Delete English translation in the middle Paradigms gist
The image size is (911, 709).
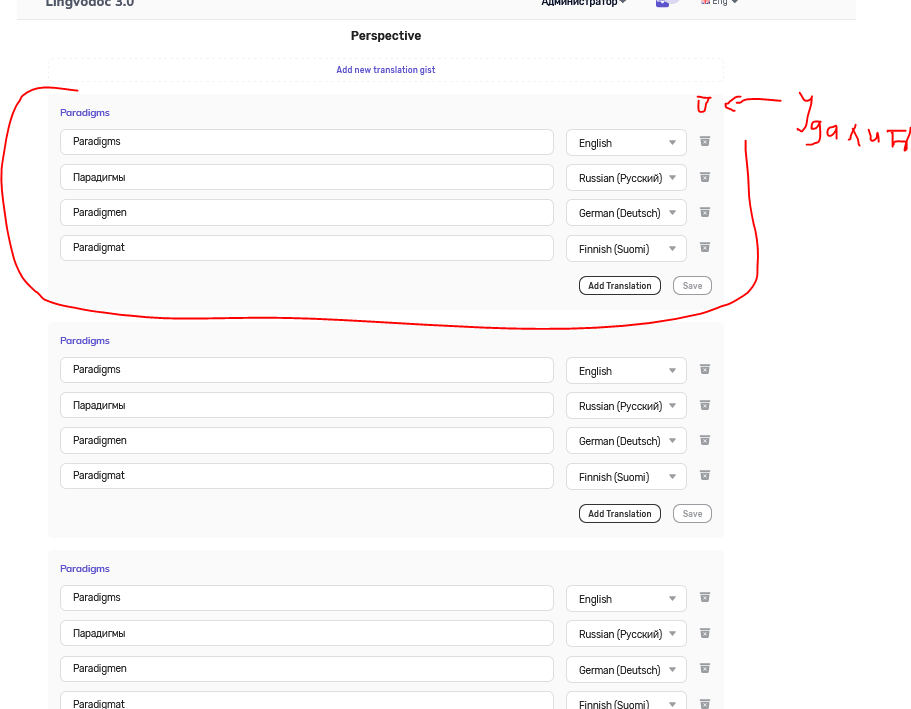(x=705, y=369)
